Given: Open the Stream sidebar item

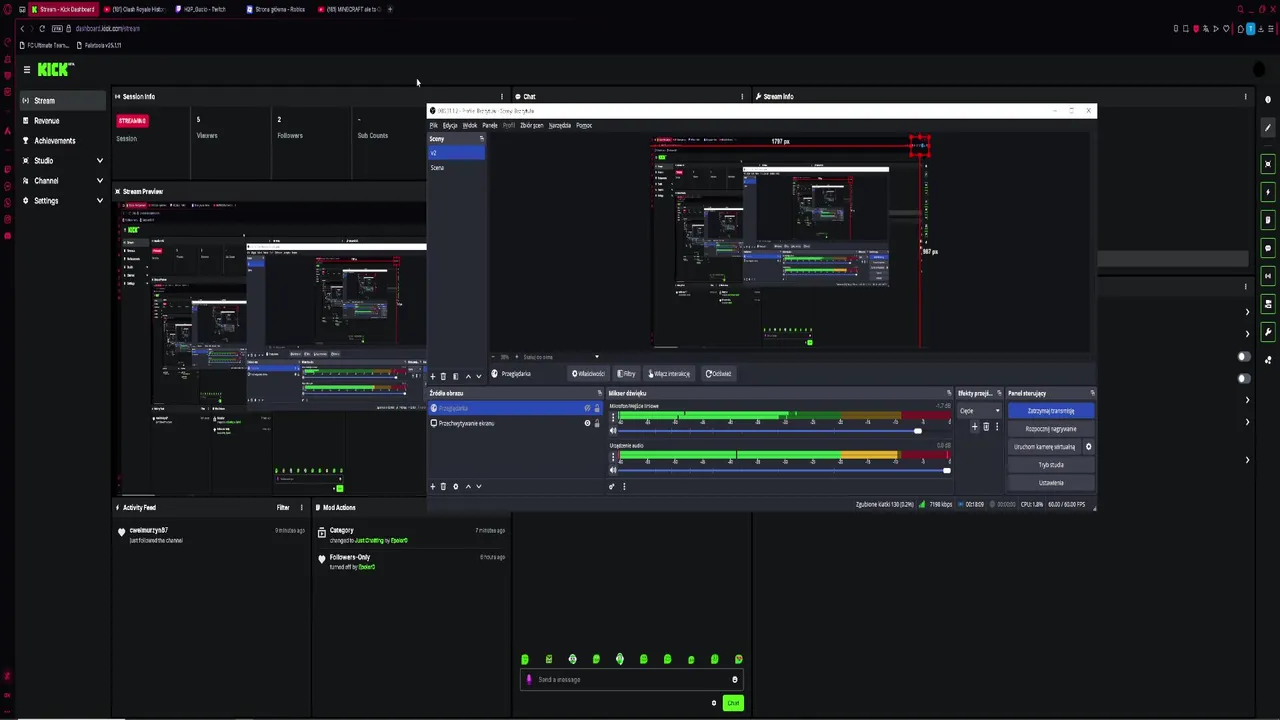Looking at the screenshot, I should [x=62, y=100].
